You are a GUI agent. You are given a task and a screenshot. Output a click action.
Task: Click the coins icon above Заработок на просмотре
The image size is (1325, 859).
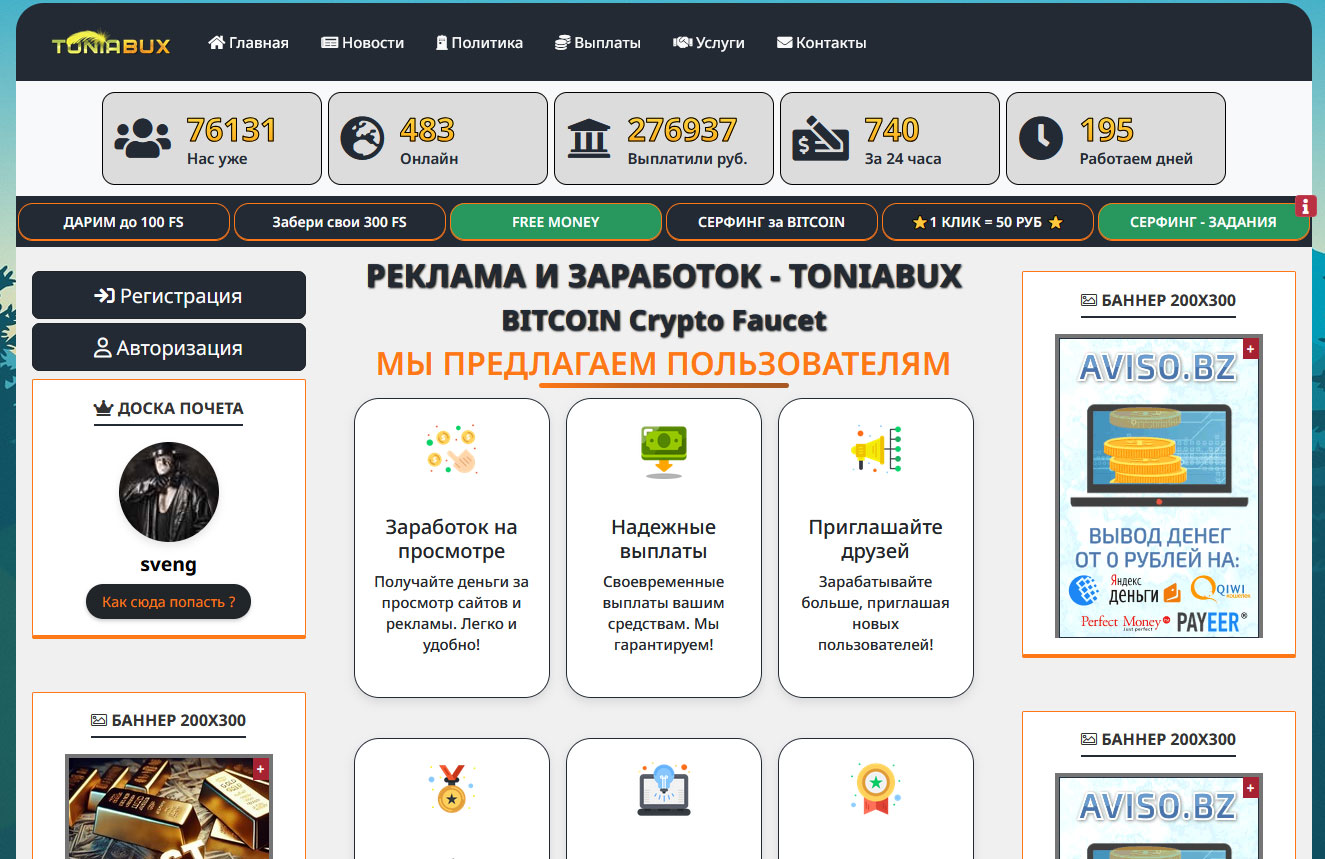tap(452, 449)
